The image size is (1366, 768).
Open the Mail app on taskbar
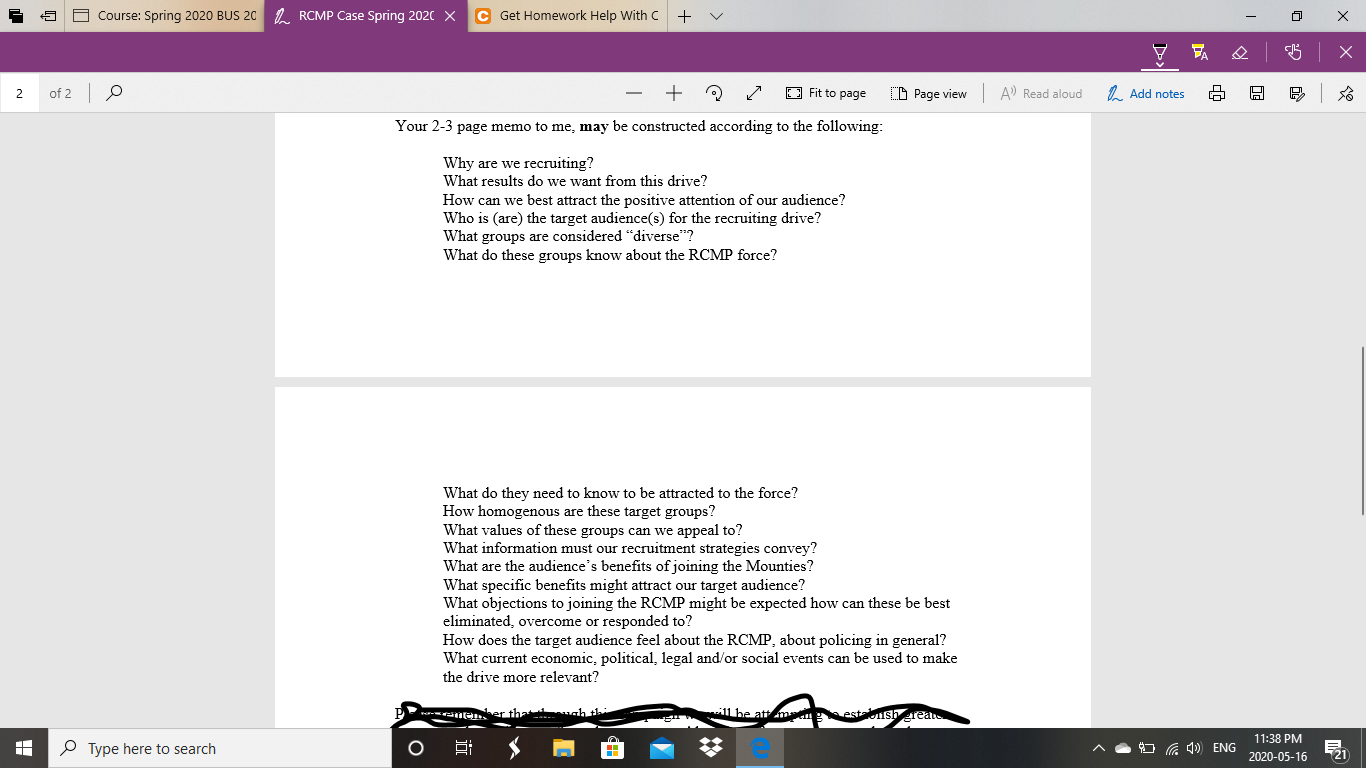pyautogui.click(x=661, y=748)
